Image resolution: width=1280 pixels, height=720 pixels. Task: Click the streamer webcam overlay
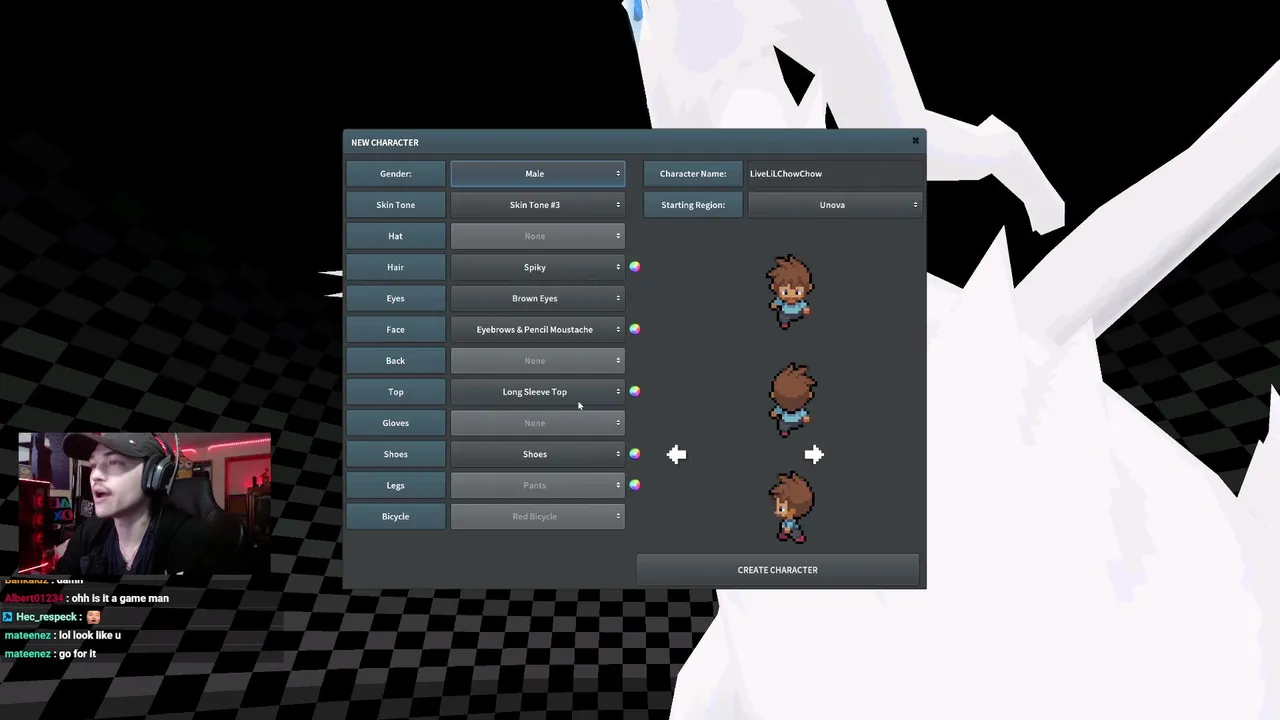[144, 505]
